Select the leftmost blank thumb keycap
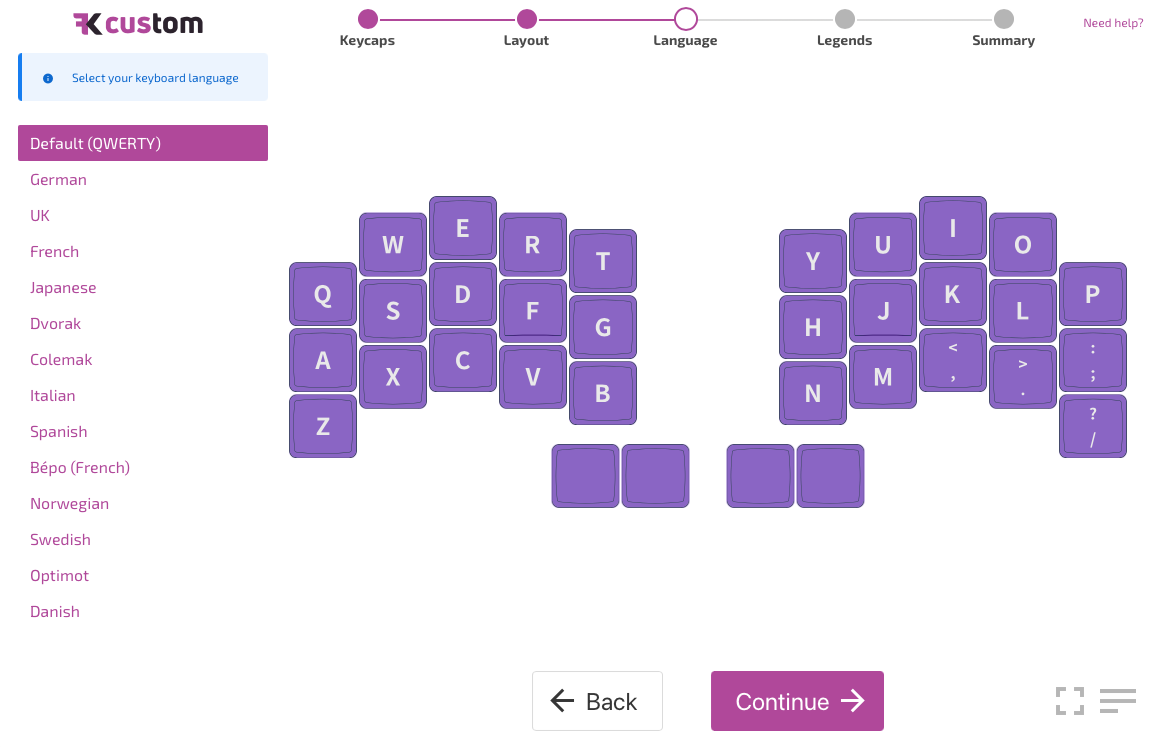1168x747 pixels. click(x=585, y=476)
